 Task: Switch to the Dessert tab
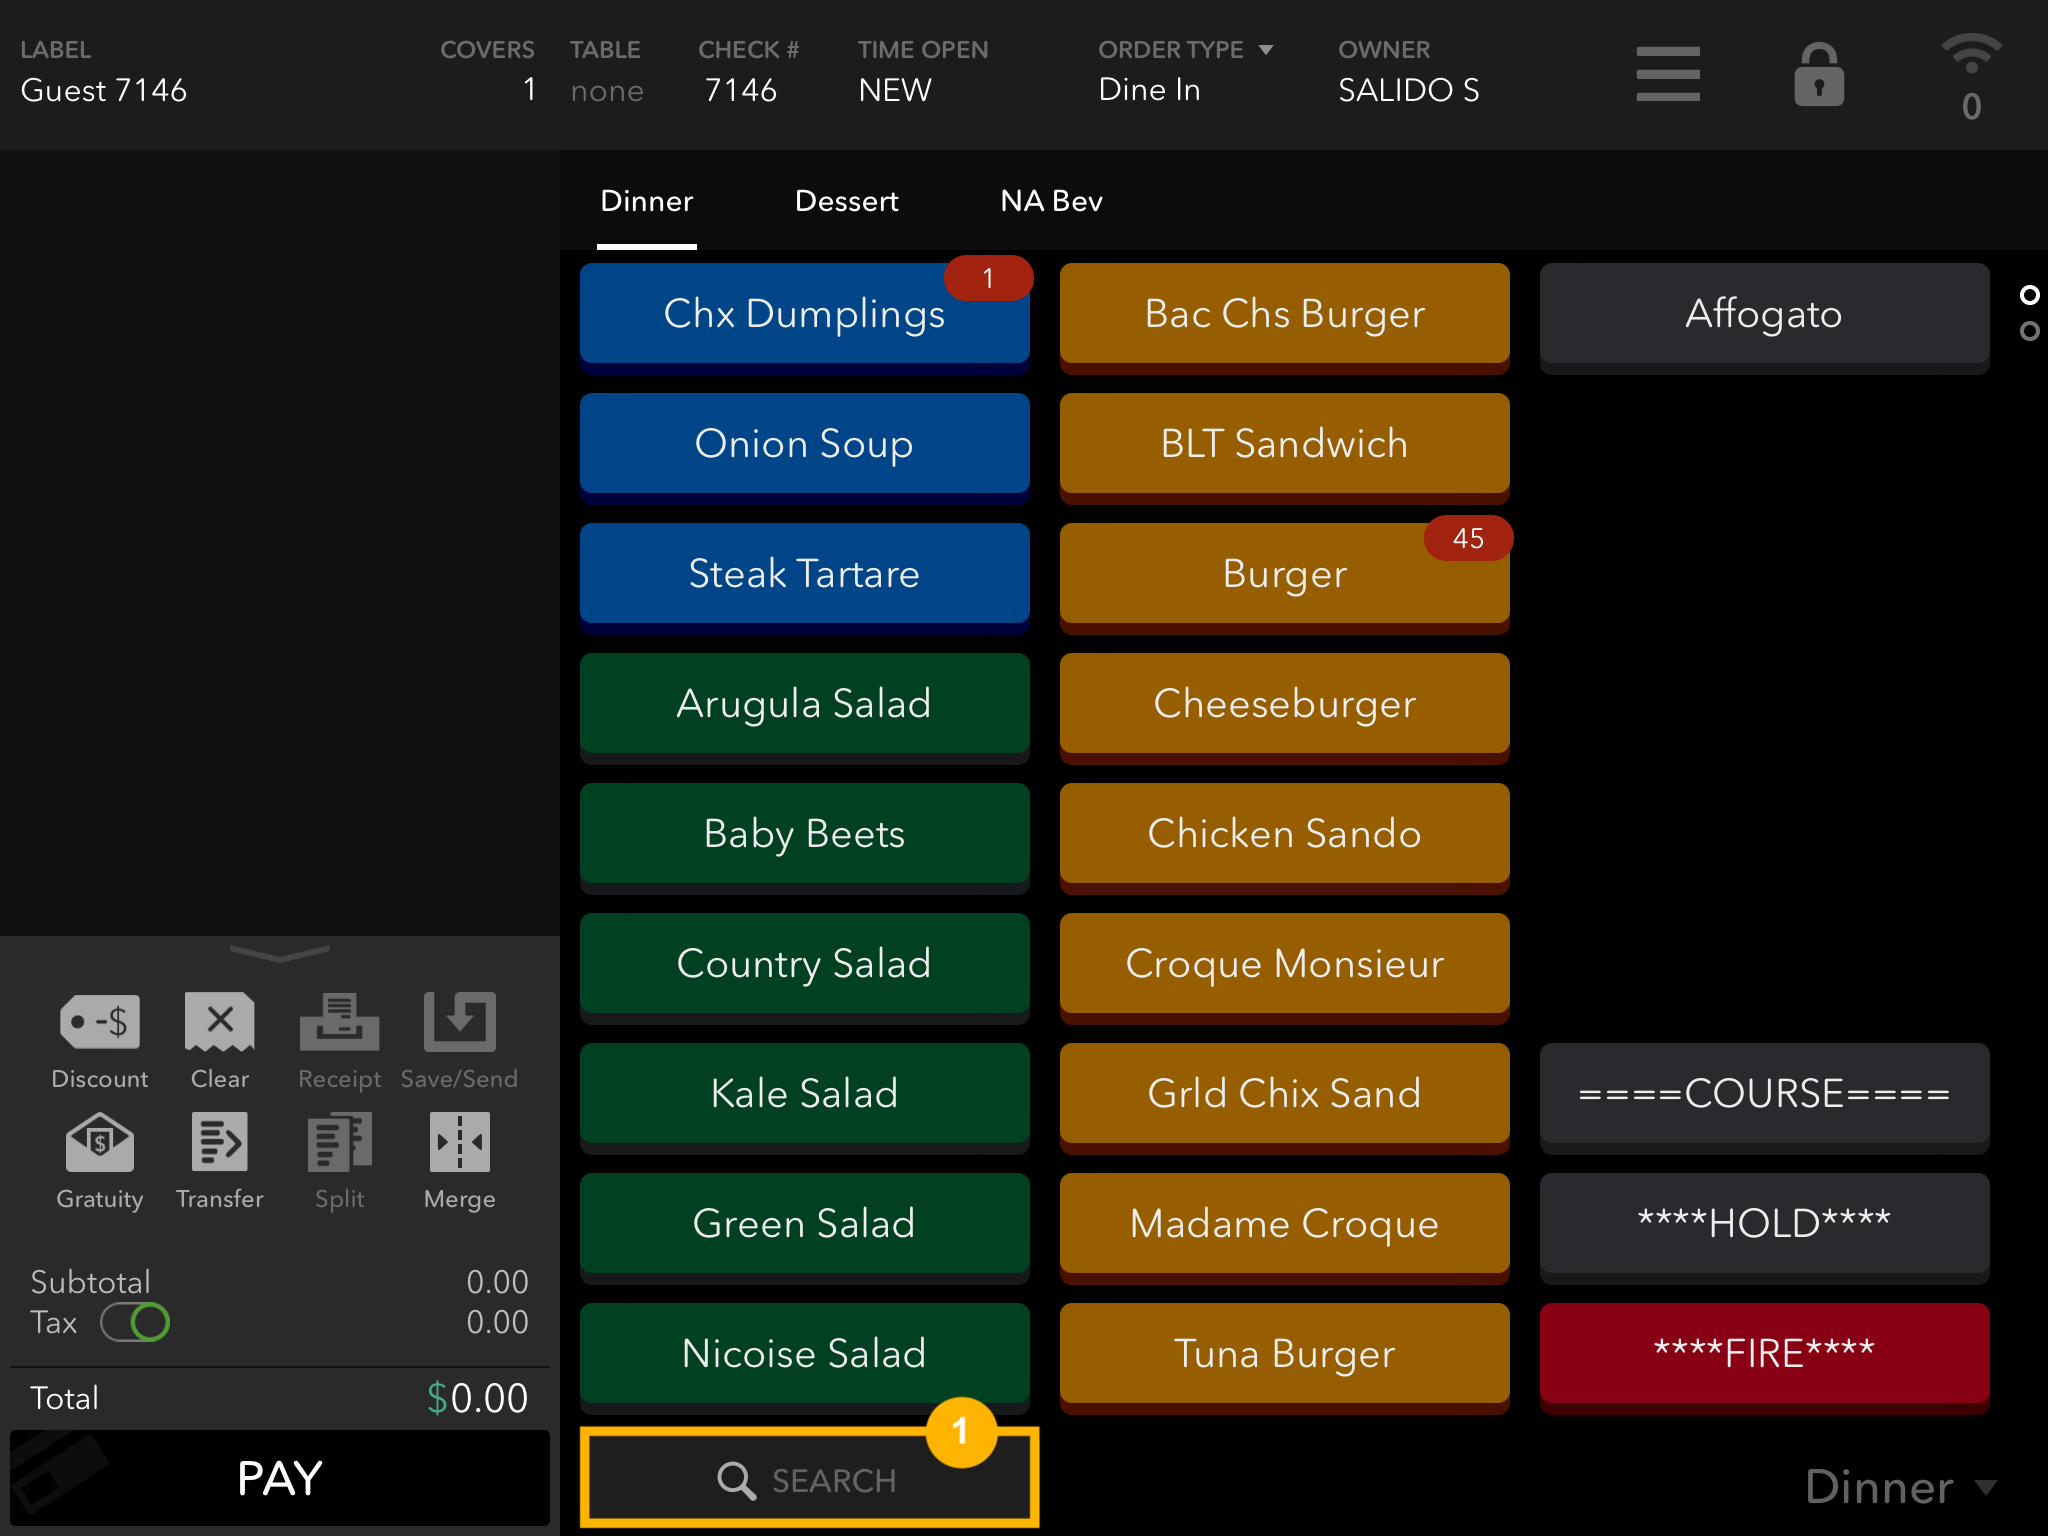(x=847, y=201)
